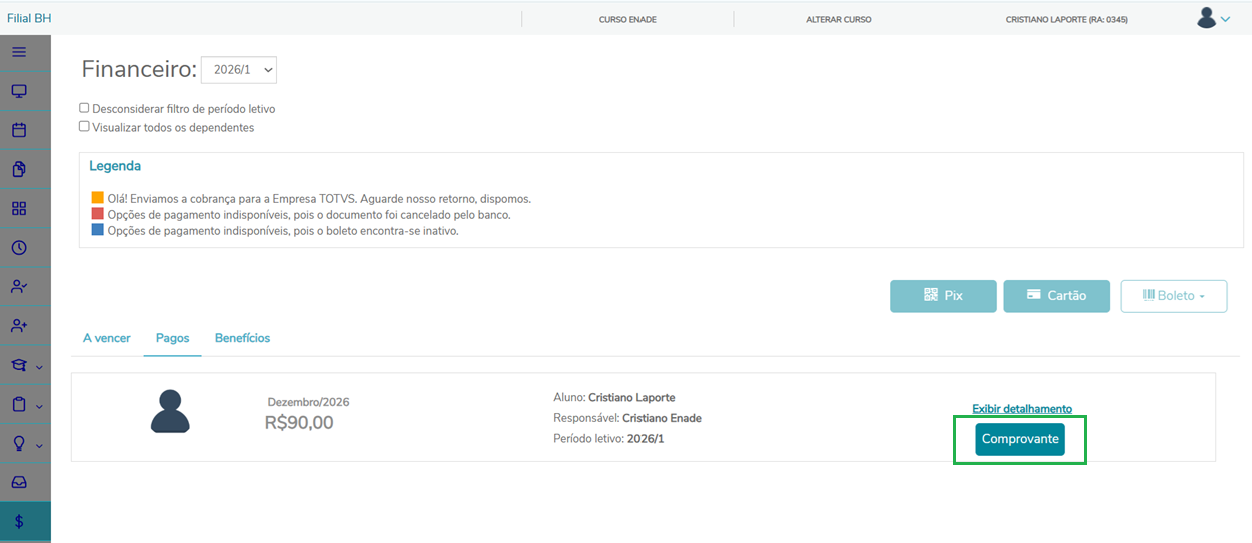
Task: Open the user profile dropdown arrow
Action: [x=1226, y=19]
